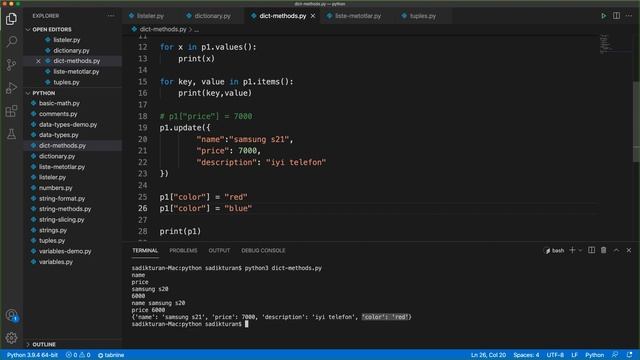Viewport: 640px width, 360px height.
Task: Change file encoding UTF-8
Action: click(555, 355)
